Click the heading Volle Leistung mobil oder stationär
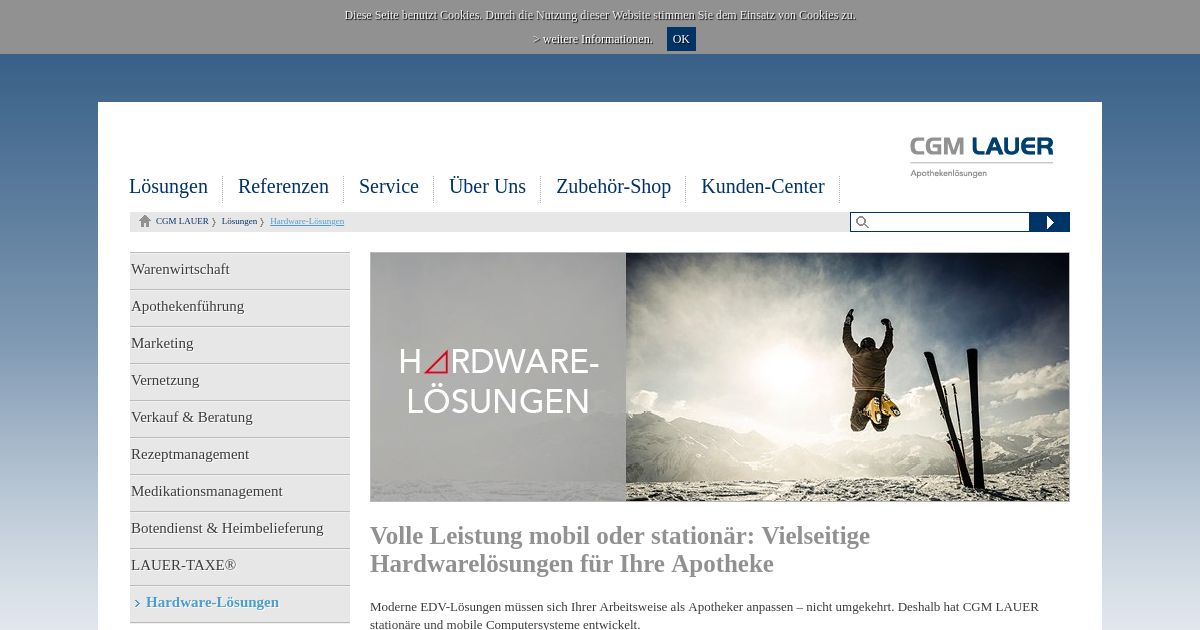1200x630 pixels. tap(620, 549)
